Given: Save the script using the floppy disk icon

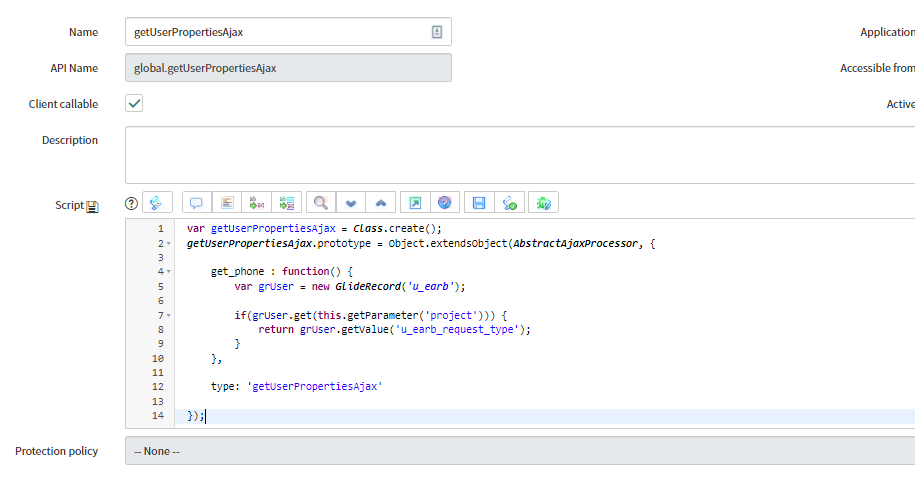Looking at the screenshot, I should [479, 203].
